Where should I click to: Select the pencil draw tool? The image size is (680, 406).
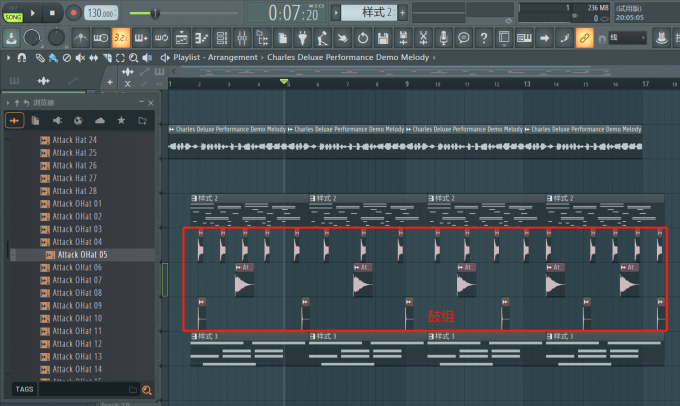click(x=40, y=58)
